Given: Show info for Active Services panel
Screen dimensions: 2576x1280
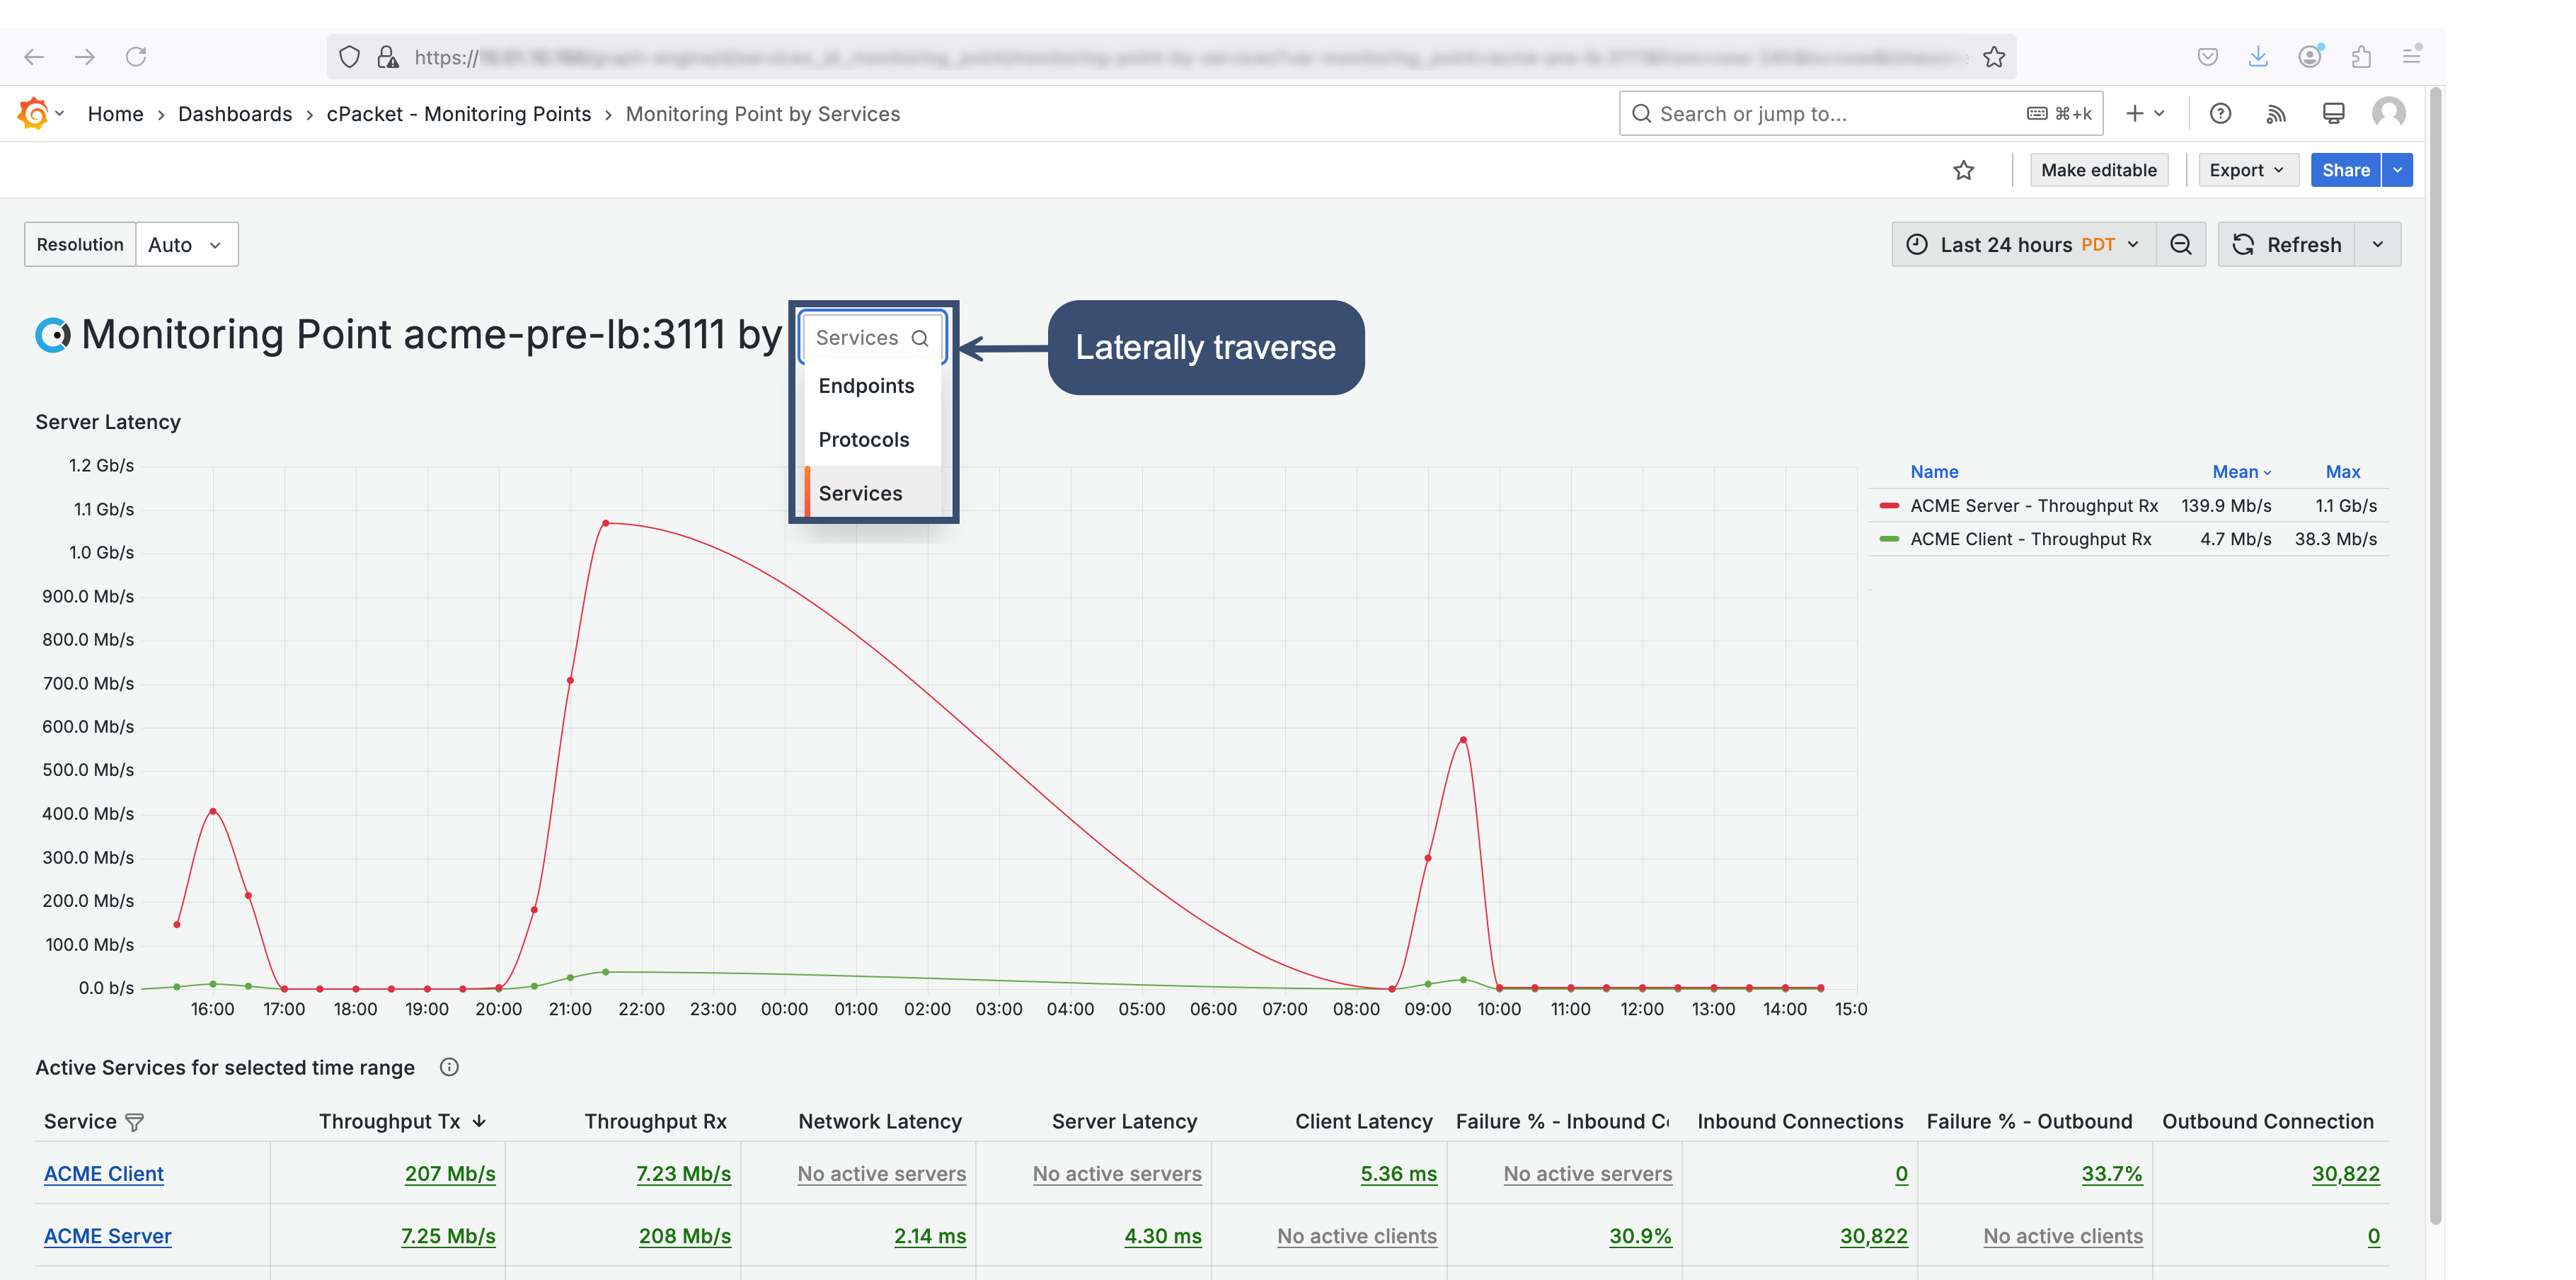Looking at the screenshot, I should (449, 1067).
